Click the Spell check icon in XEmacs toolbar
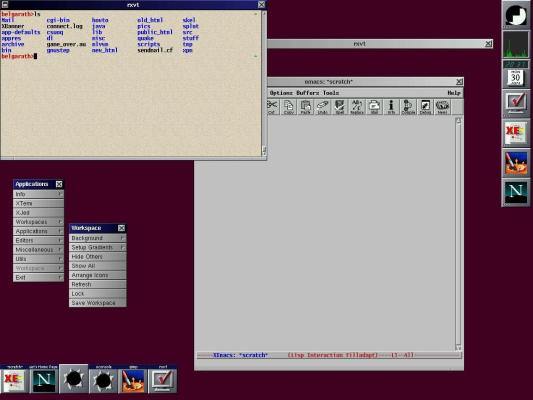 [340, 107]
